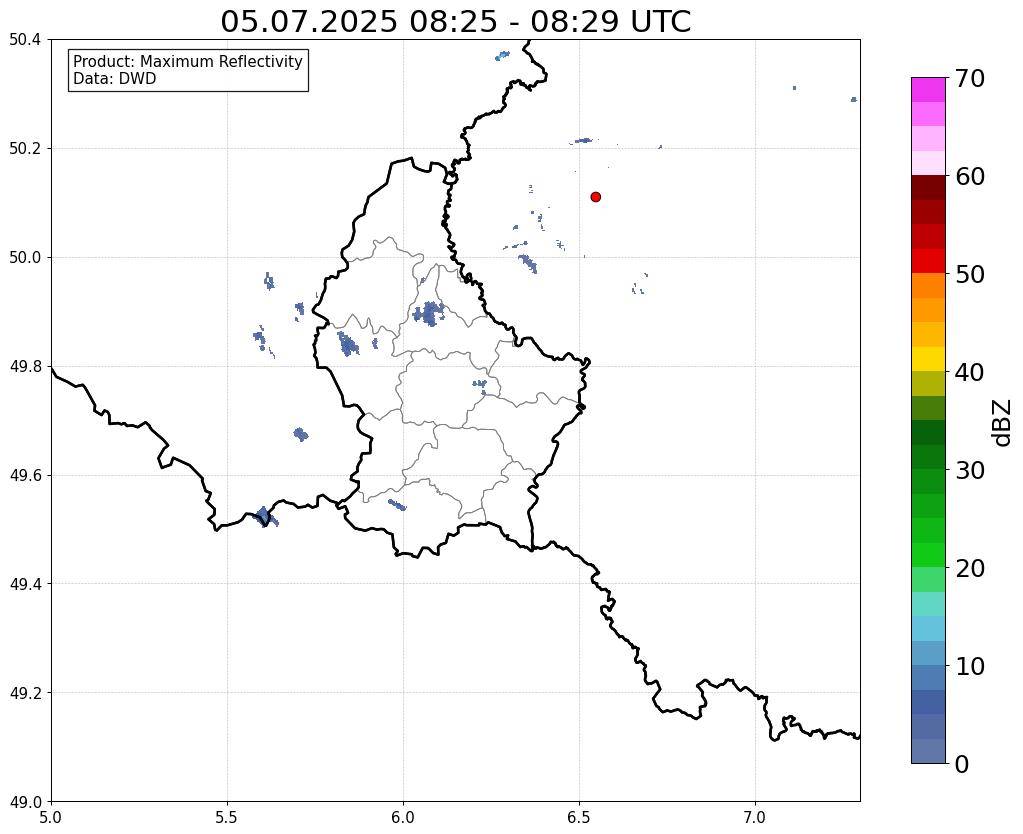Click the x-axis label 5.5
The image size is (1023, 834).
click(x=227, y=817)
